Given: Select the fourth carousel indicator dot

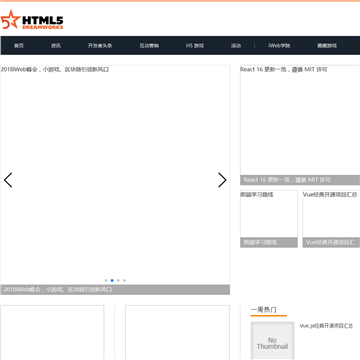Looking at the screenshot, I should (x=124, y=280).
